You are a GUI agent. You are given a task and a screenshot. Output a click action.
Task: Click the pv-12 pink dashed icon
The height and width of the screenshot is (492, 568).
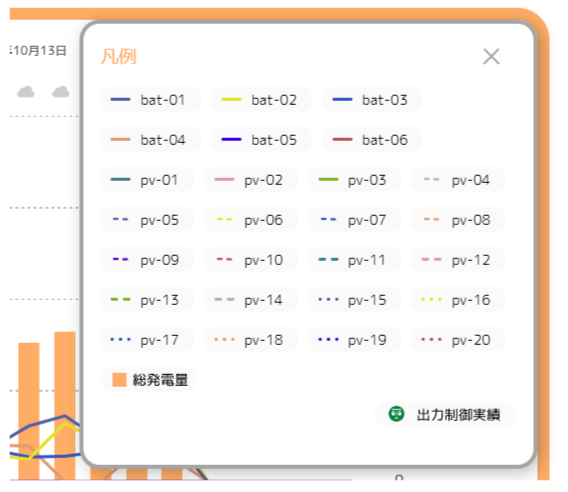point(431,259)
